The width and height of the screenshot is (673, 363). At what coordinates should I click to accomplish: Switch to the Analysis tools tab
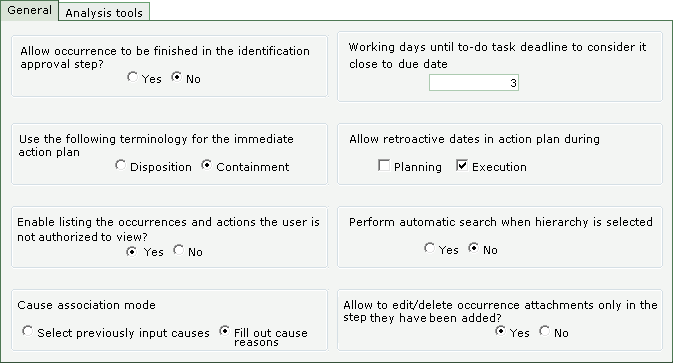pos(104,12)
